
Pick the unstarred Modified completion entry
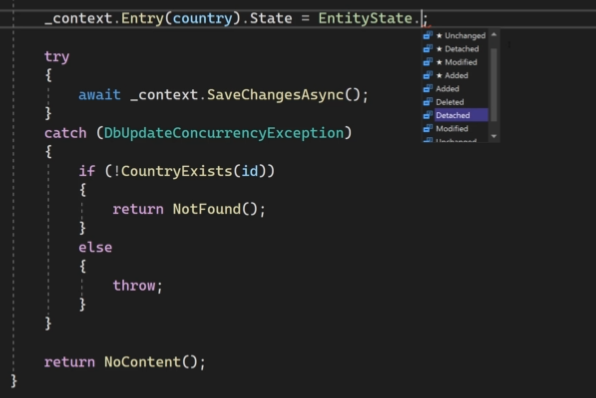(x=452, y=128)
